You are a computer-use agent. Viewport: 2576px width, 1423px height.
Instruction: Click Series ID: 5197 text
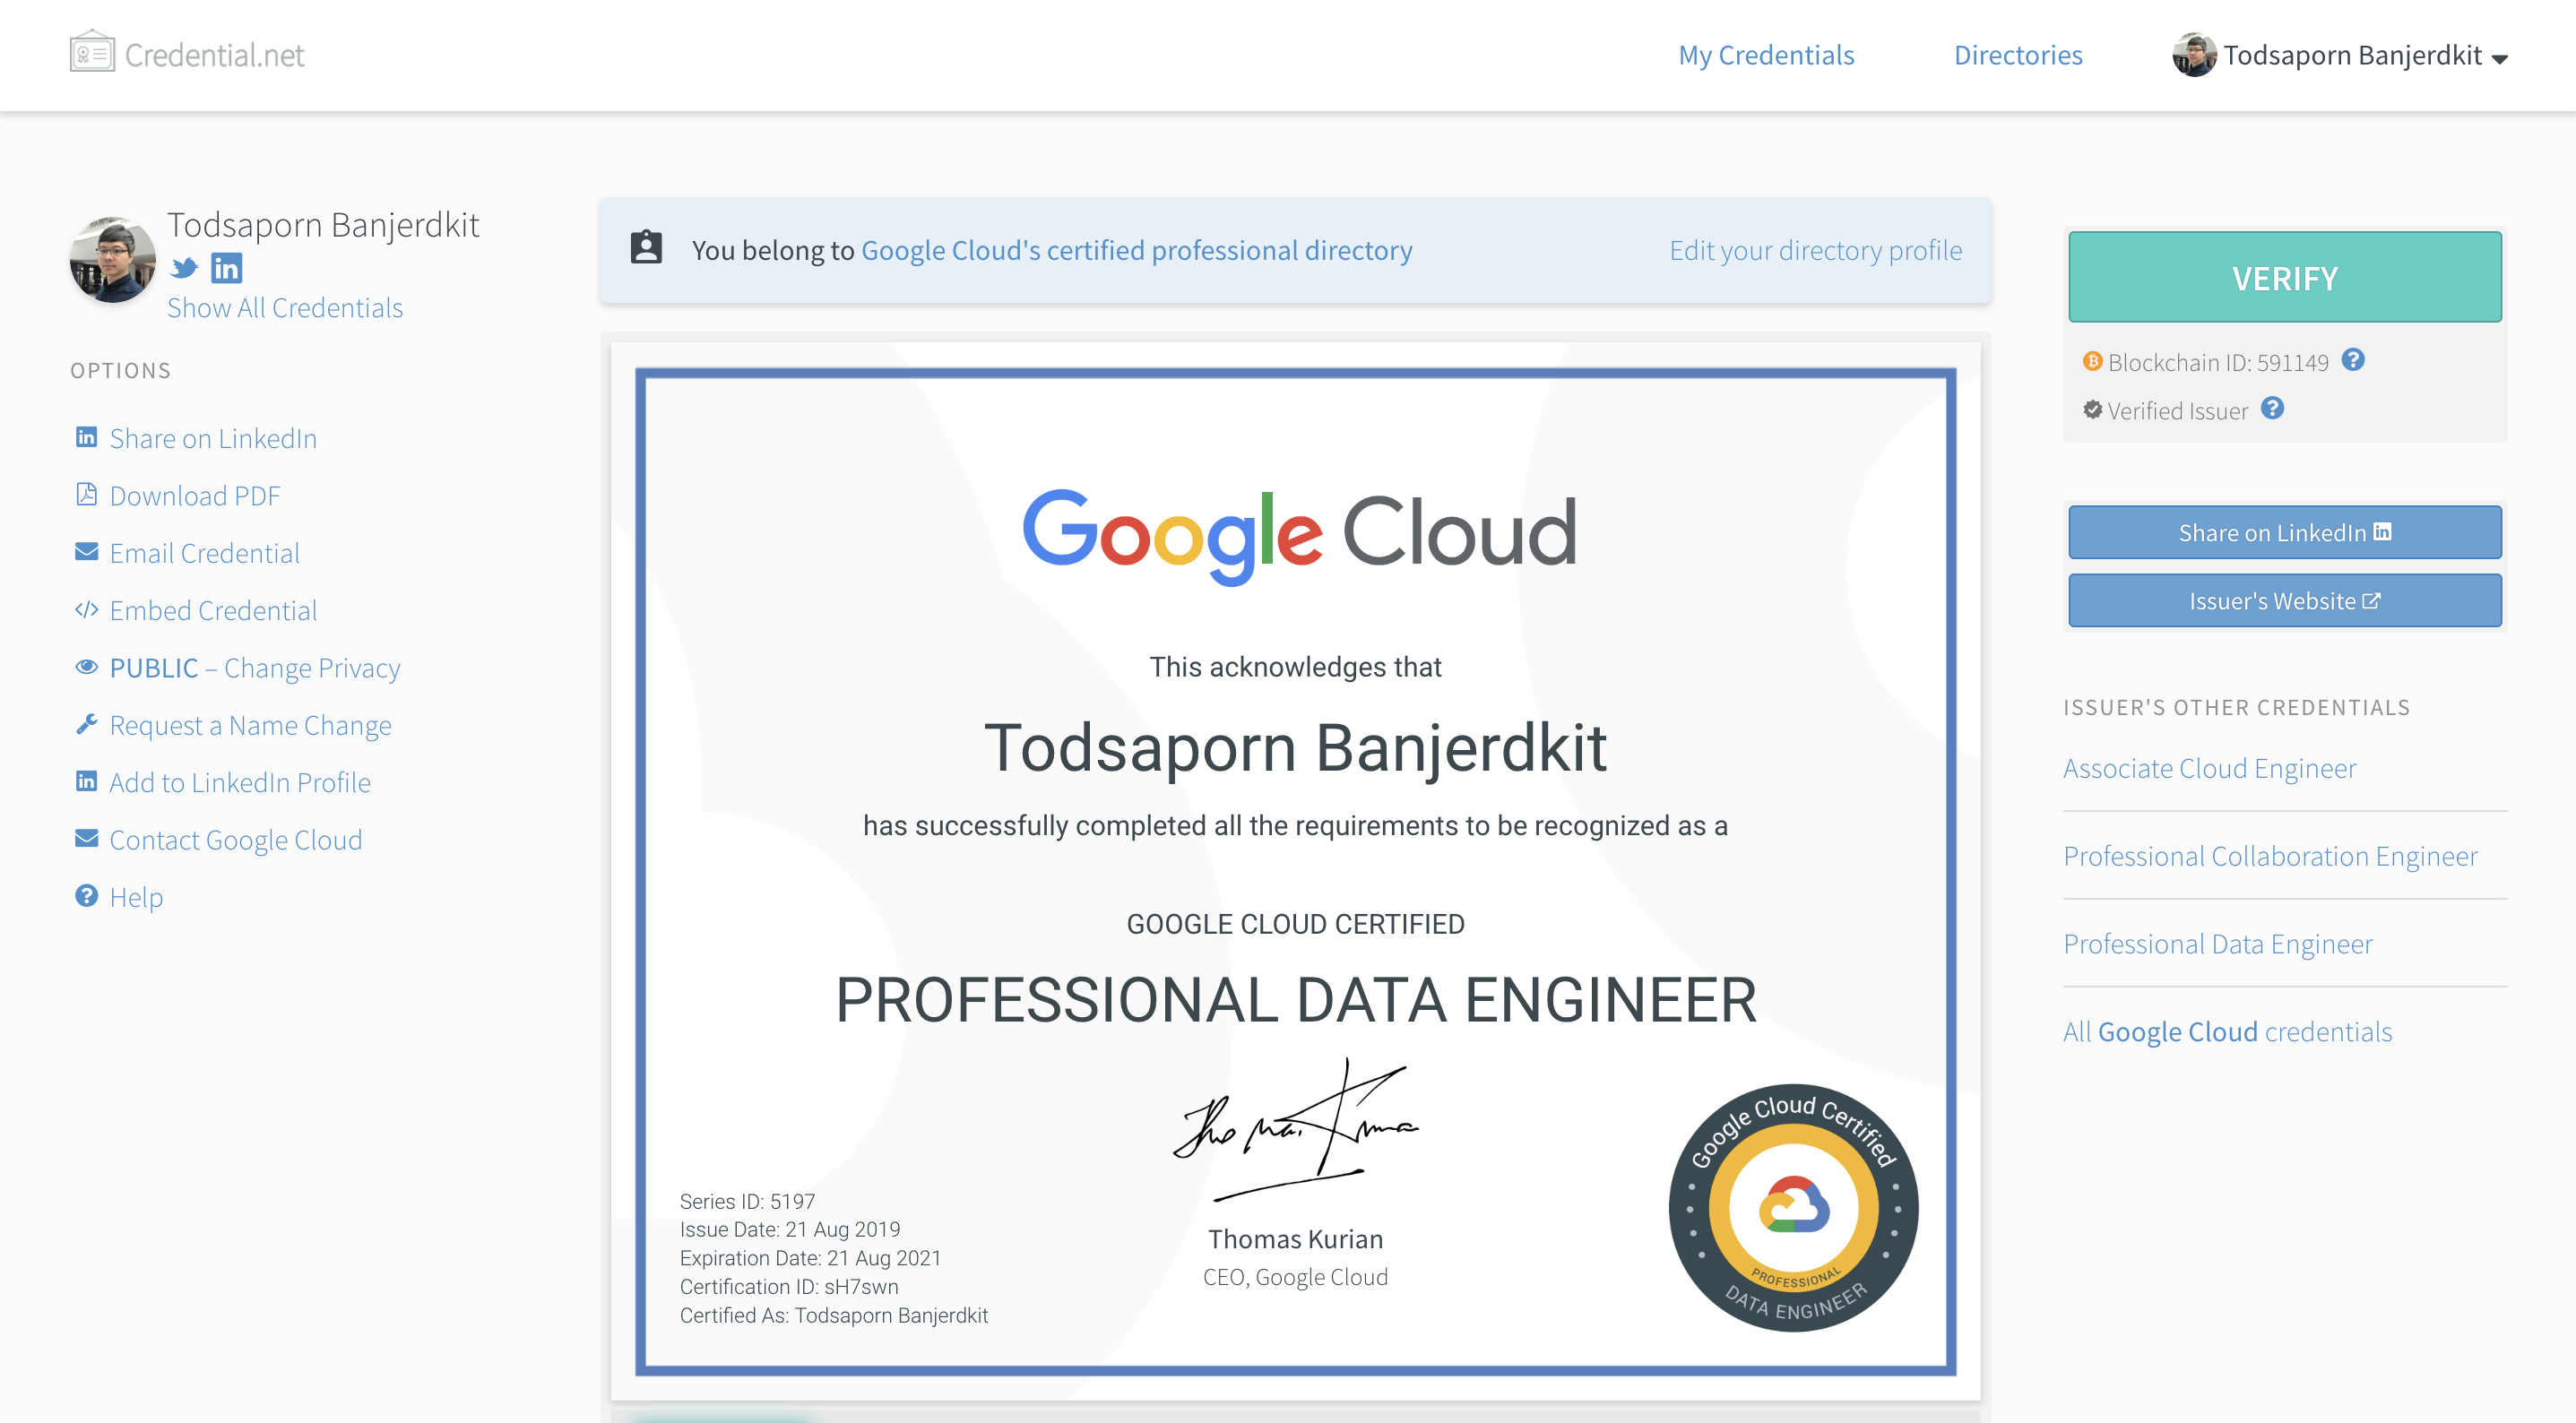748,1201
